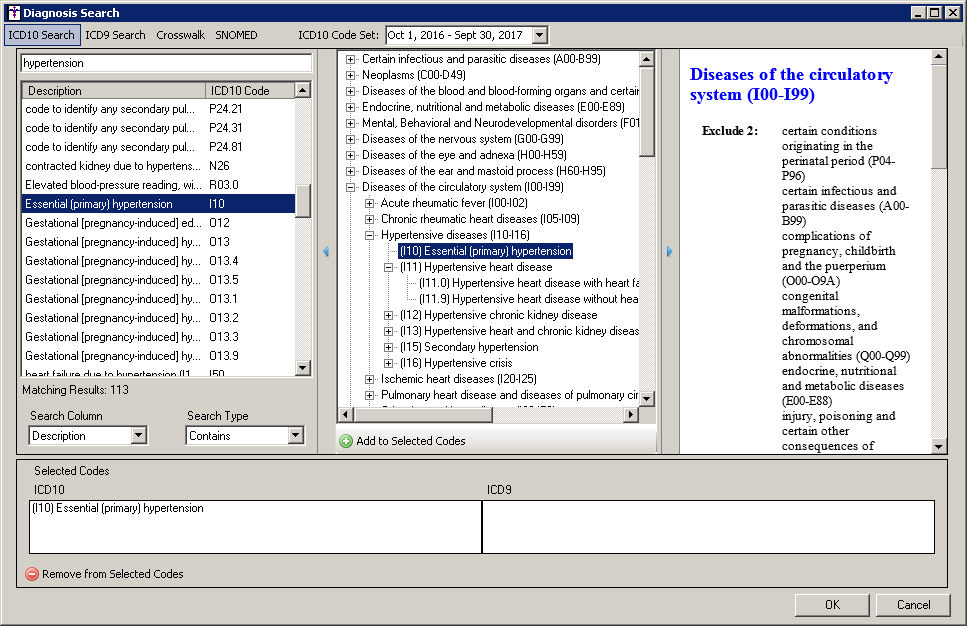Collapse Hypertensive diseases (I10-I16) node

pos(370,235)
